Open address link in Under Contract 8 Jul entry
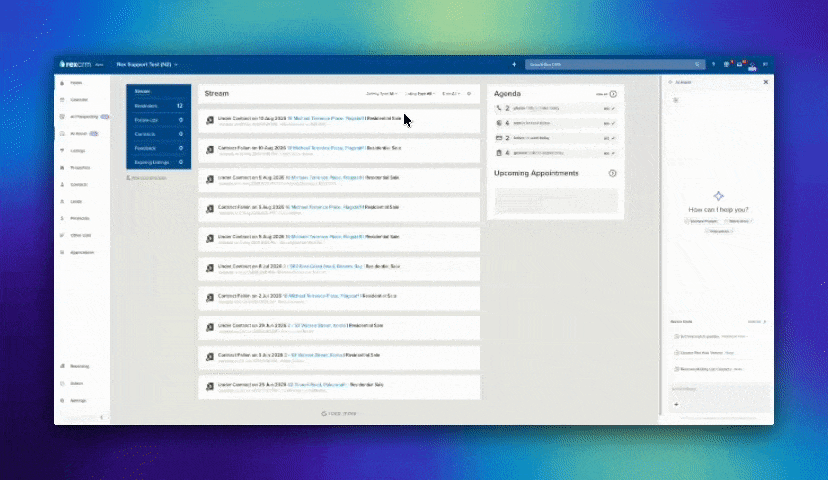Screen dimensions: 828x480 323,266
